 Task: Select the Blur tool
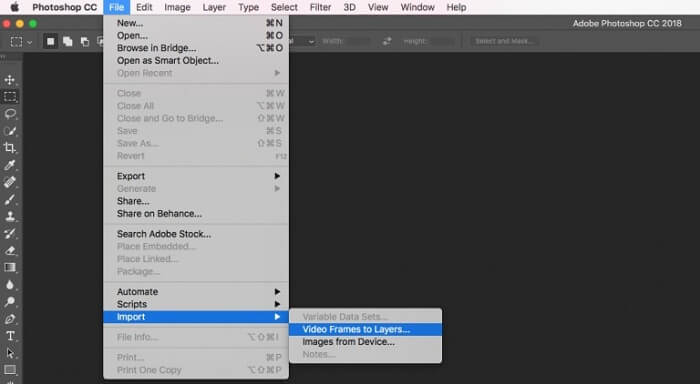coord(10,284)
